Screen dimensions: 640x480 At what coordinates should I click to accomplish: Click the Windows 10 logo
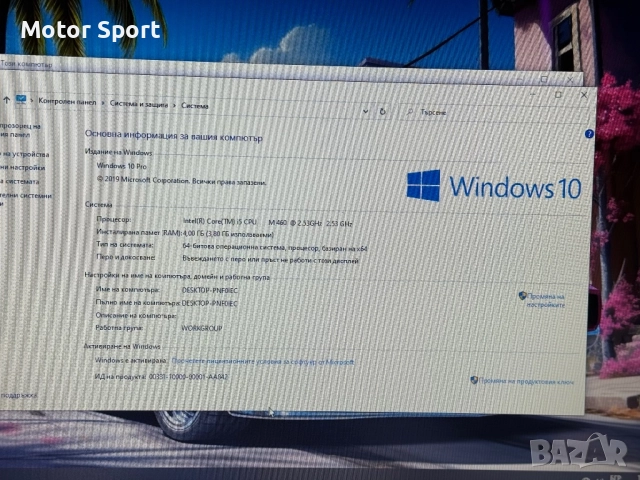click(494, 186)
